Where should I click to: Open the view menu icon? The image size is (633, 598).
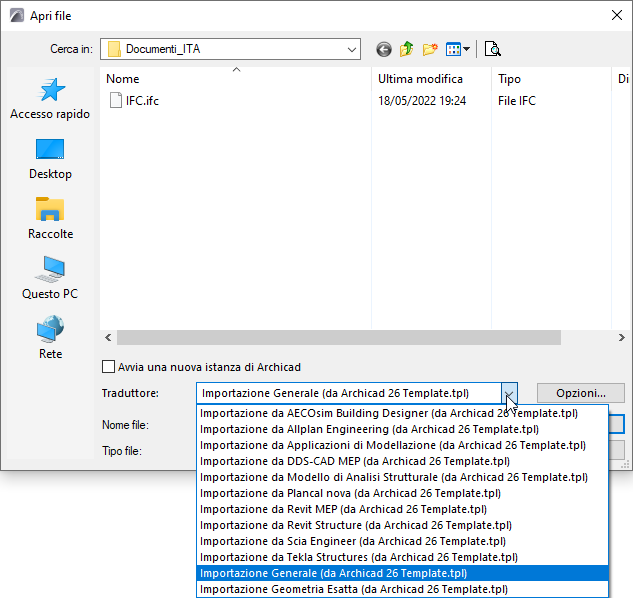tap(457, 49)
